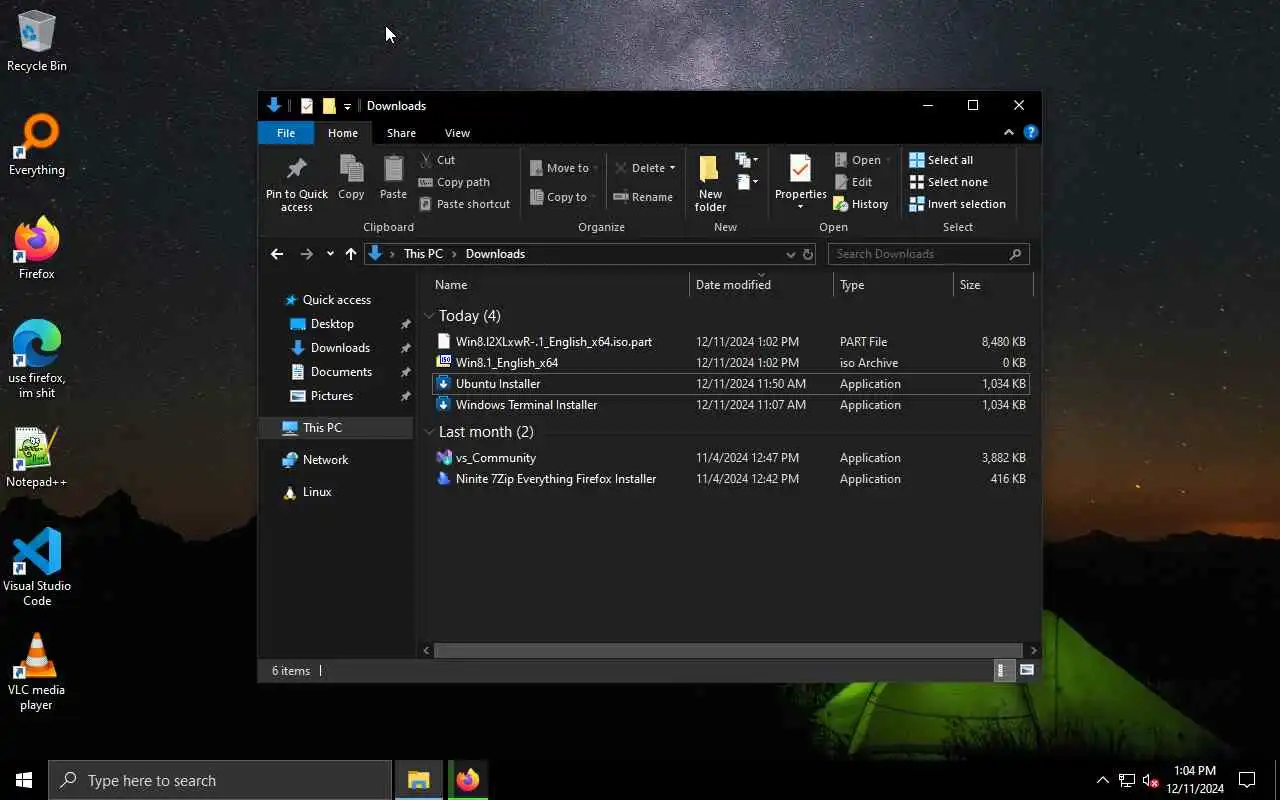Image resolution: width=1280 pixels, height=800 pixels.
Task: Click the Back navigation arrow
Action: coord(277,254)
